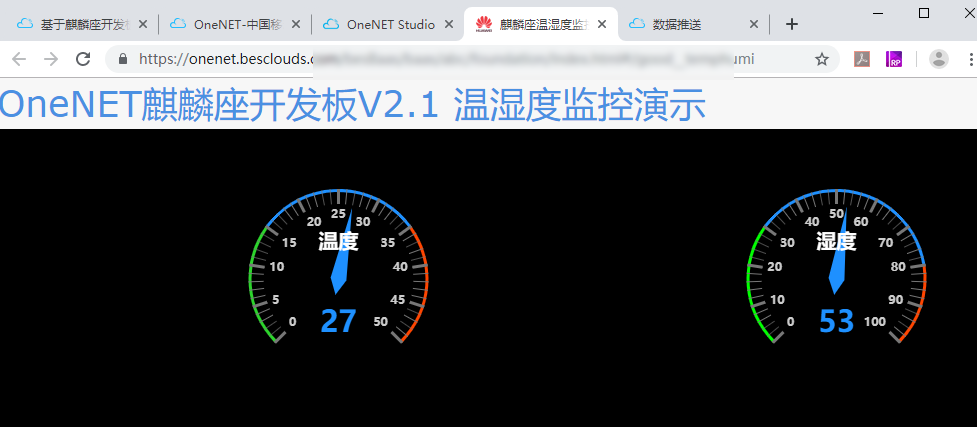Screen dimensions: 977x427
Task: Click the browser back arrow
Action: coord(19,60)
